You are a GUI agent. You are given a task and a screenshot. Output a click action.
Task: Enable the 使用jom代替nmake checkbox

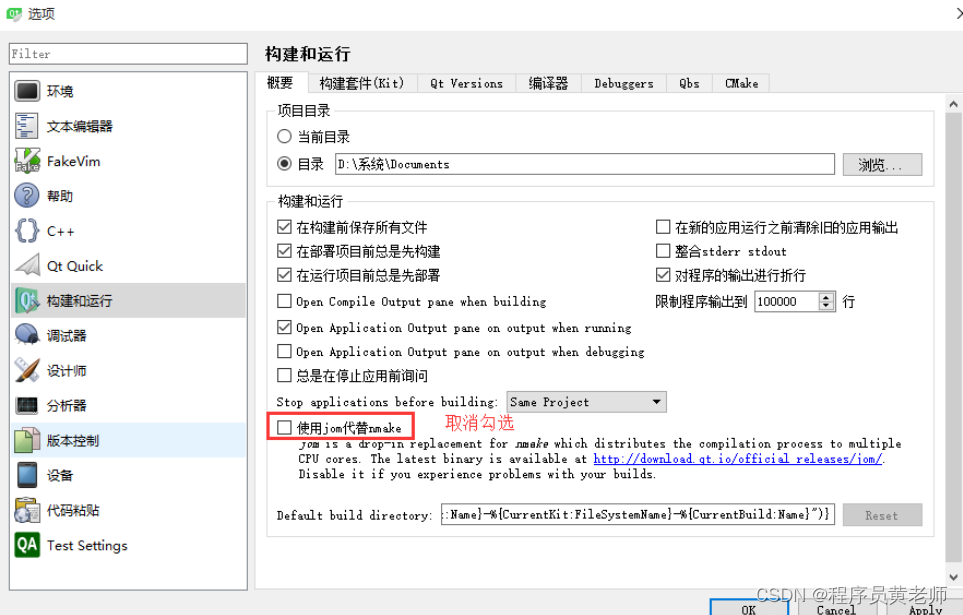284,426
